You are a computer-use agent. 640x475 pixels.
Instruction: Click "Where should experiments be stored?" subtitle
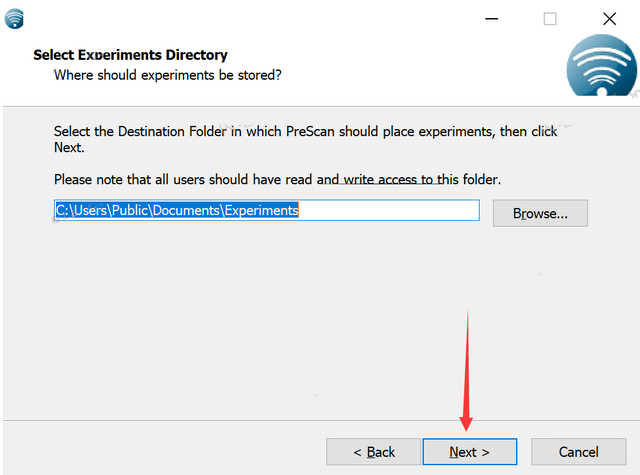click(x=168, y=75)
